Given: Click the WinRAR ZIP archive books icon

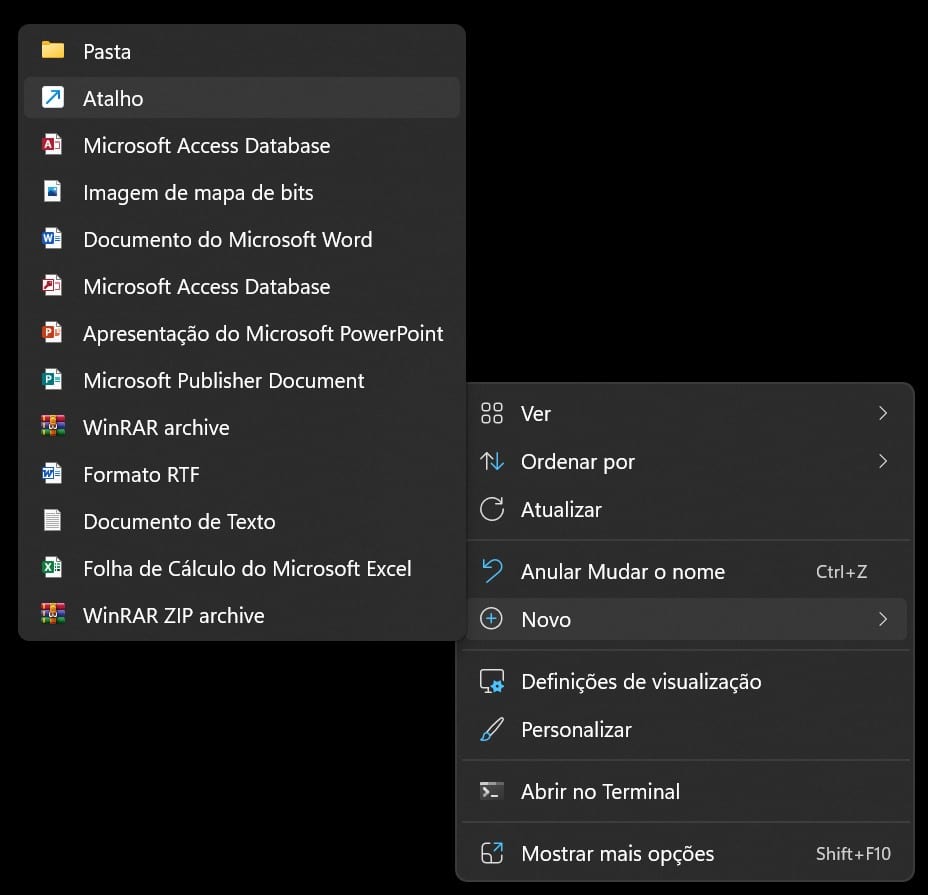Looking at the screenshot, I should (52, 616).
